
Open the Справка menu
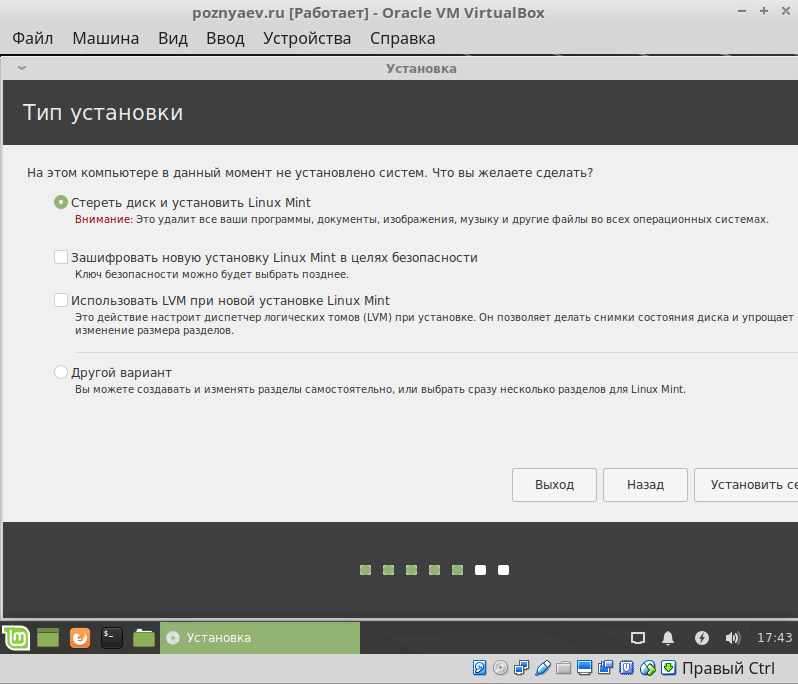click(402, 38)
